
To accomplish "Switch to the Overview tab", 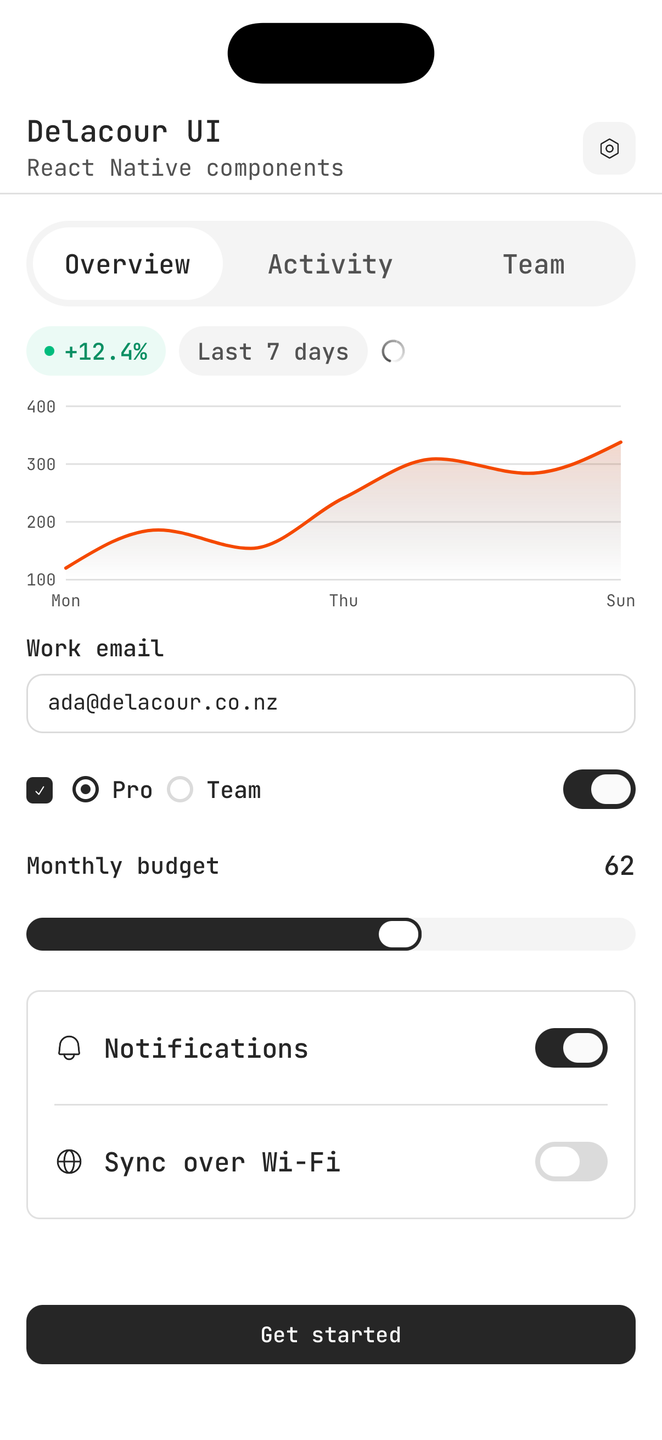I will (128, 264).
